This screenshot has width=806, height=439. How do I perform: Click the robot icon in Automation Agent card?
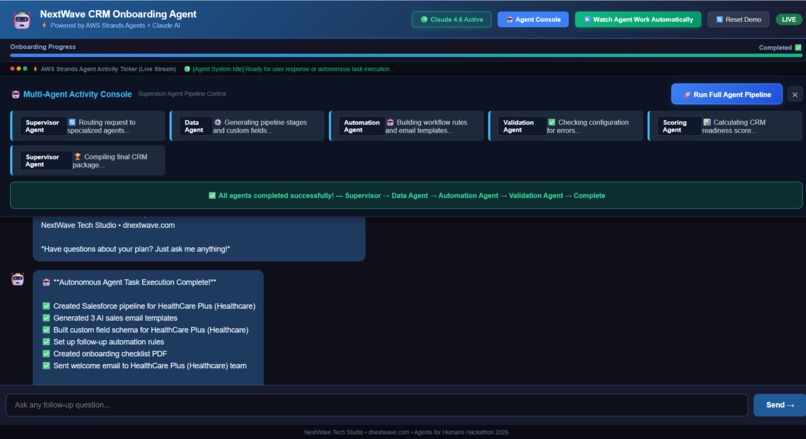(x=390, y=122)
